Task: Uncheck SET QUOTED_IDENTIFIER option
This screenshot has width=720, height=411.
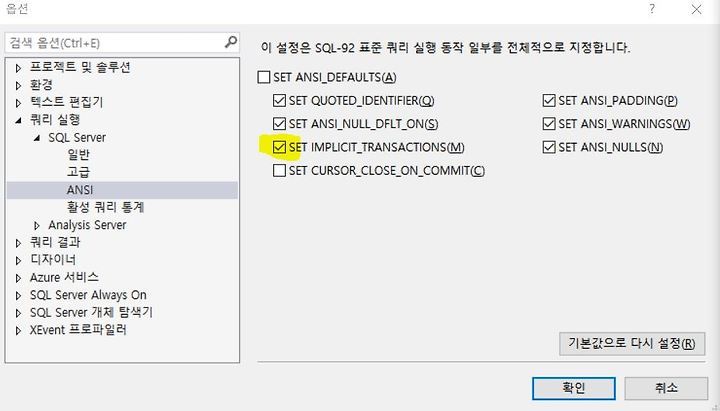Action: tap(279, 101)
